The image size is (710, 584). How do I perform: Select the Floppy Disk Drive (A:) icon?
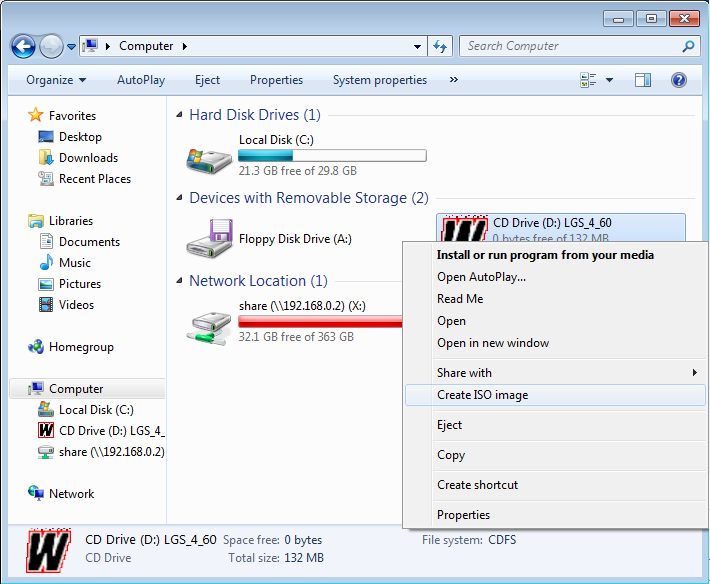(x=209, y=239)
